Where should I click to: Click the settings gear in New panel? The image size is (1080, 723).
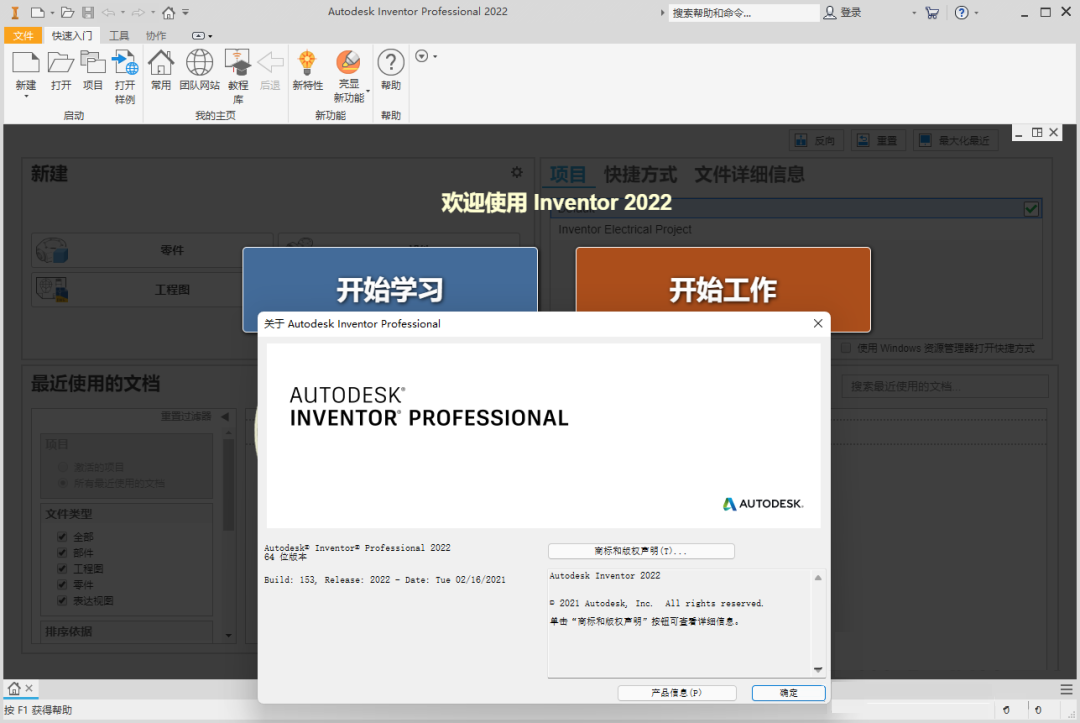coord(517,172)
